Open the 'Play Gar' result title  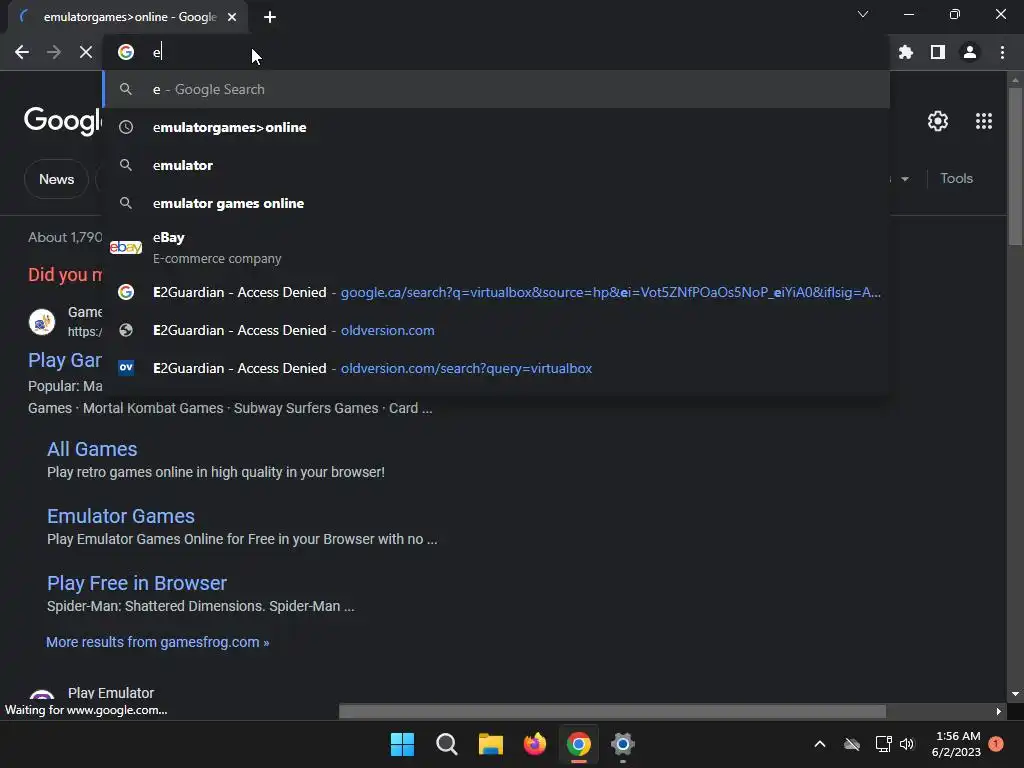pos(65,360)
